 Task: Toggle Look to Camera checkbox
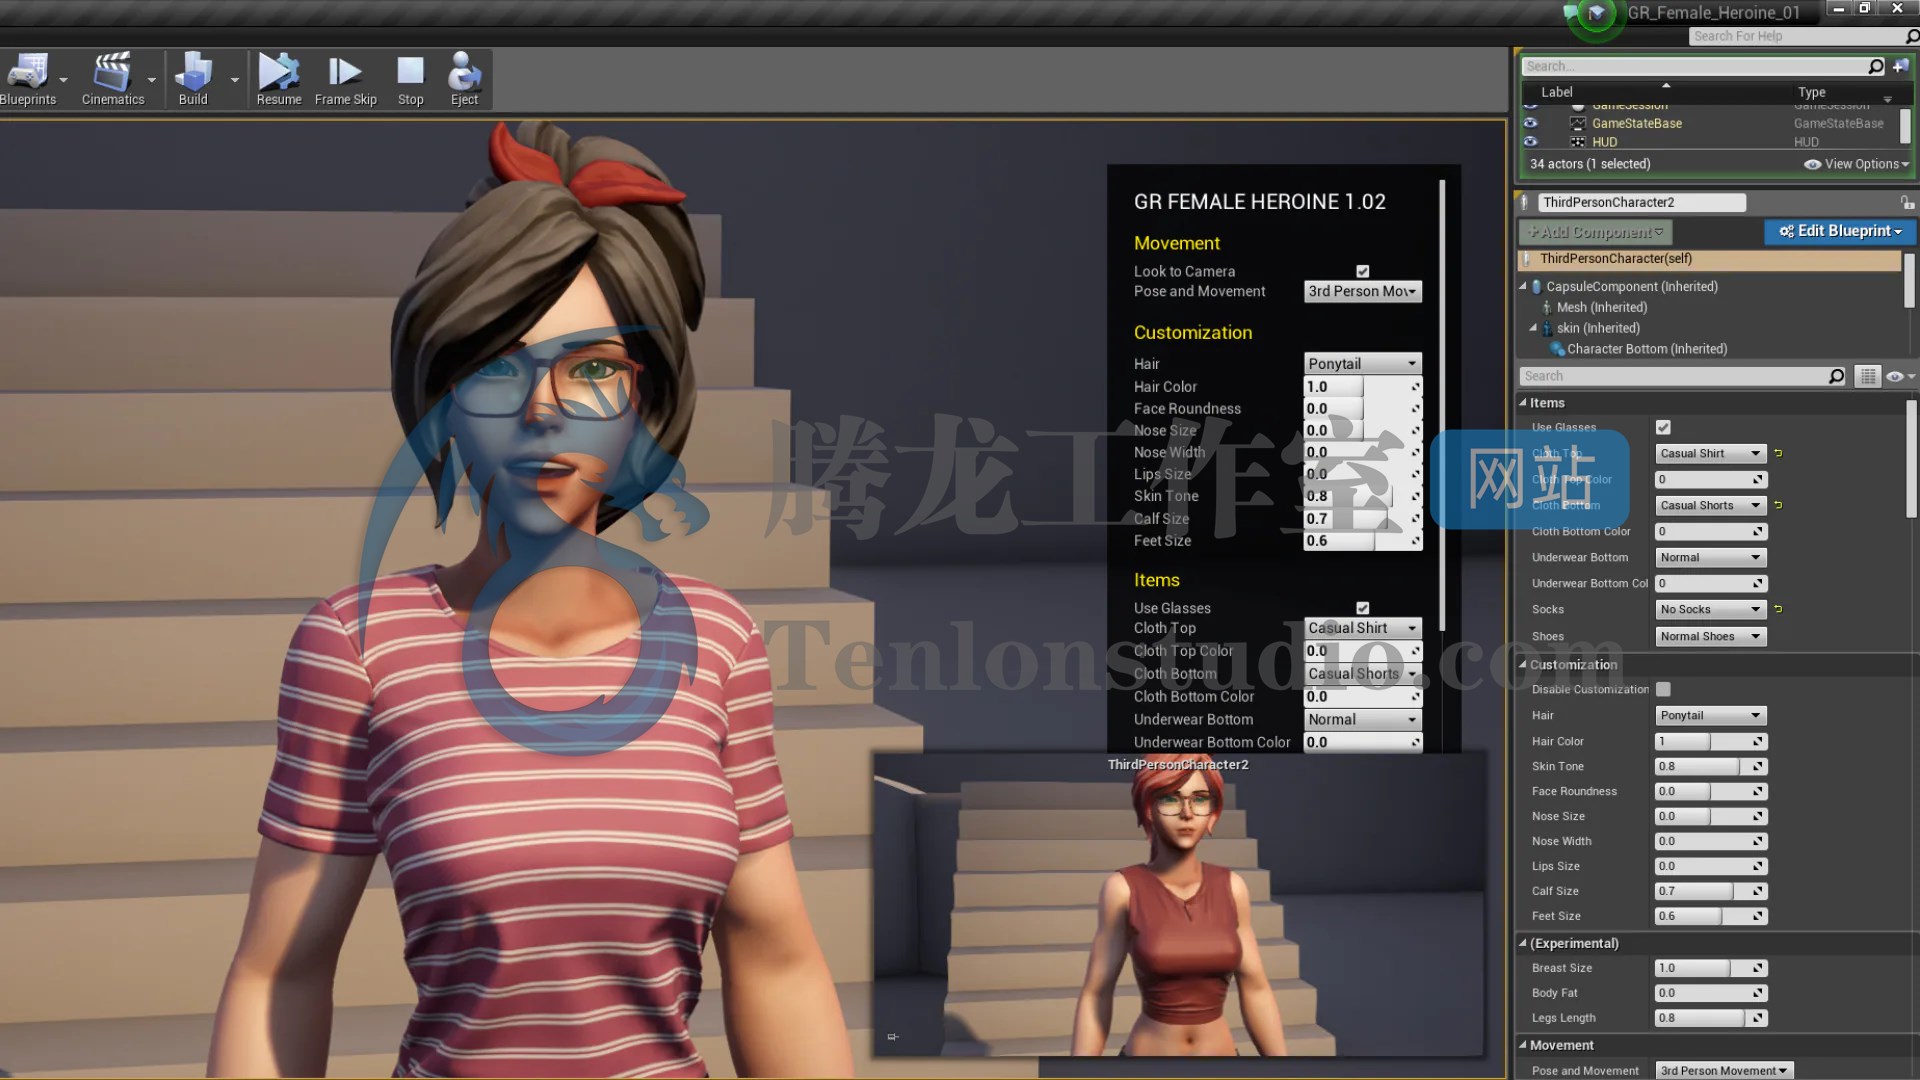coord(1362,271)
